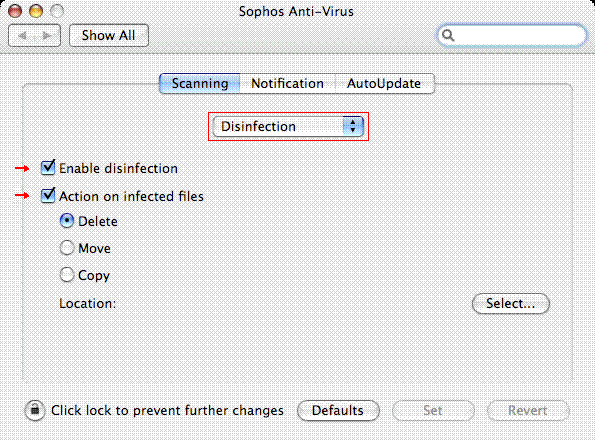This screenshot has height=440, width=595.
Task: Choose the Copy radio option
Action: 67,275
